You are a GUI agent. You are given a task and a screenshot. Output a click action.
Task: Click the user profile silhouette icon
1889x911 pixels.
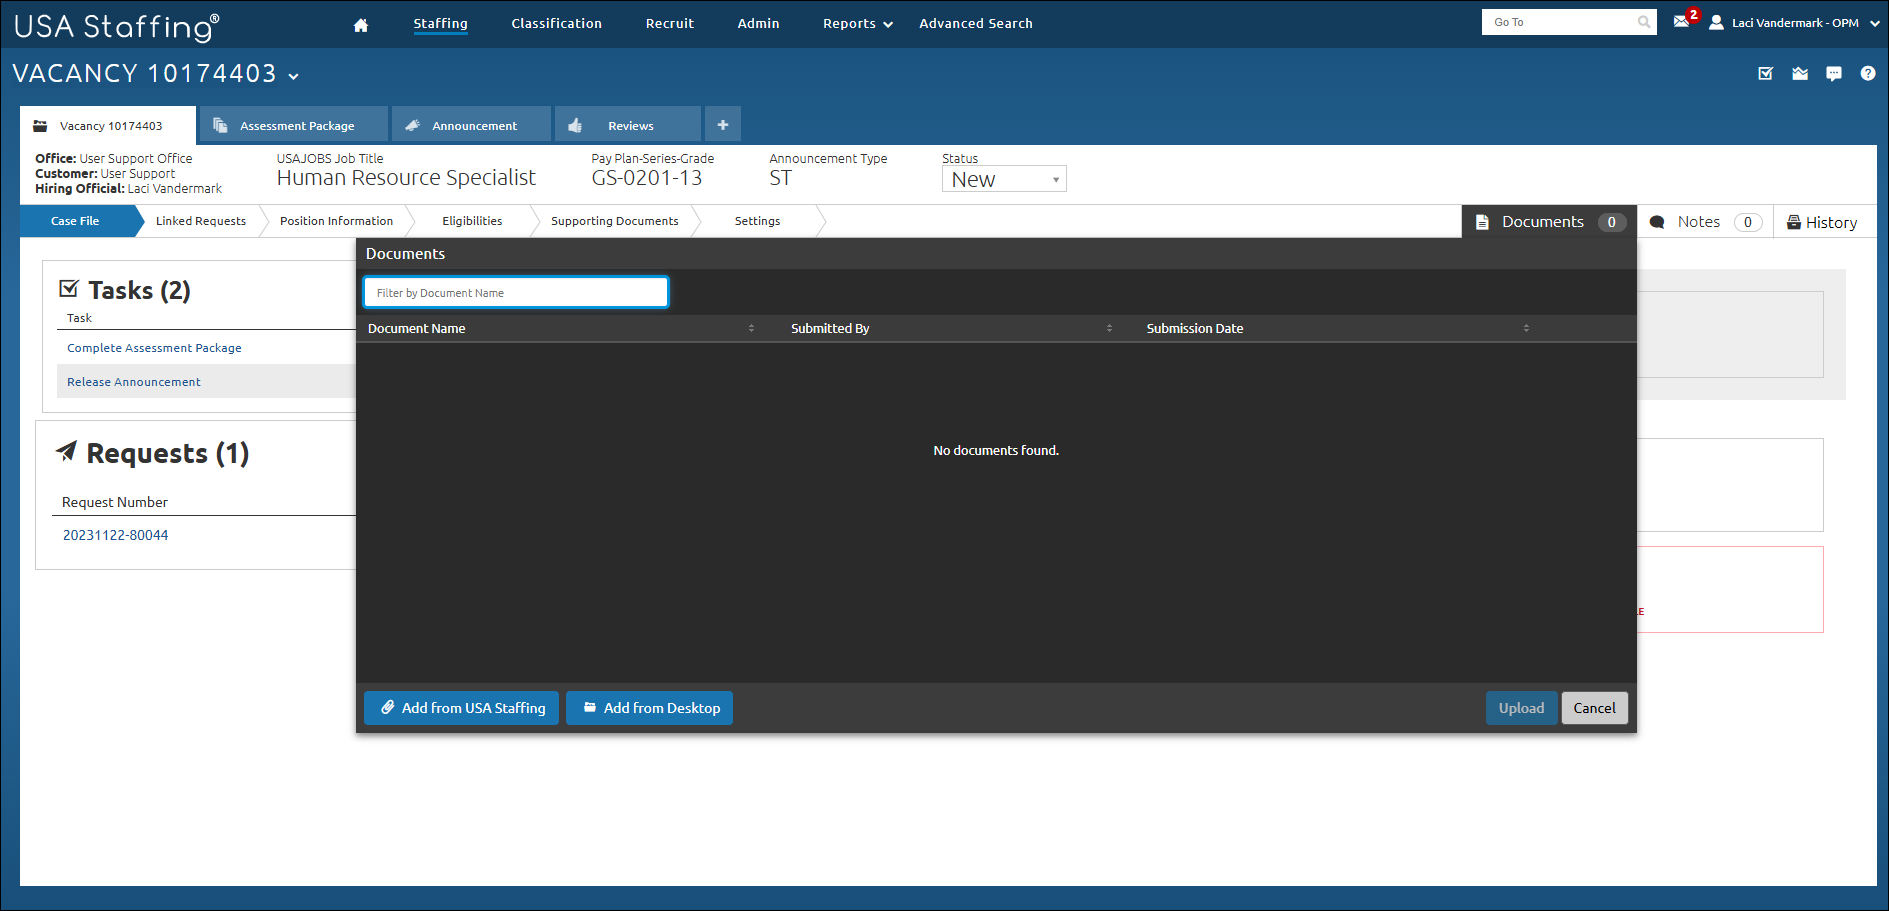tap(1716, 23)
